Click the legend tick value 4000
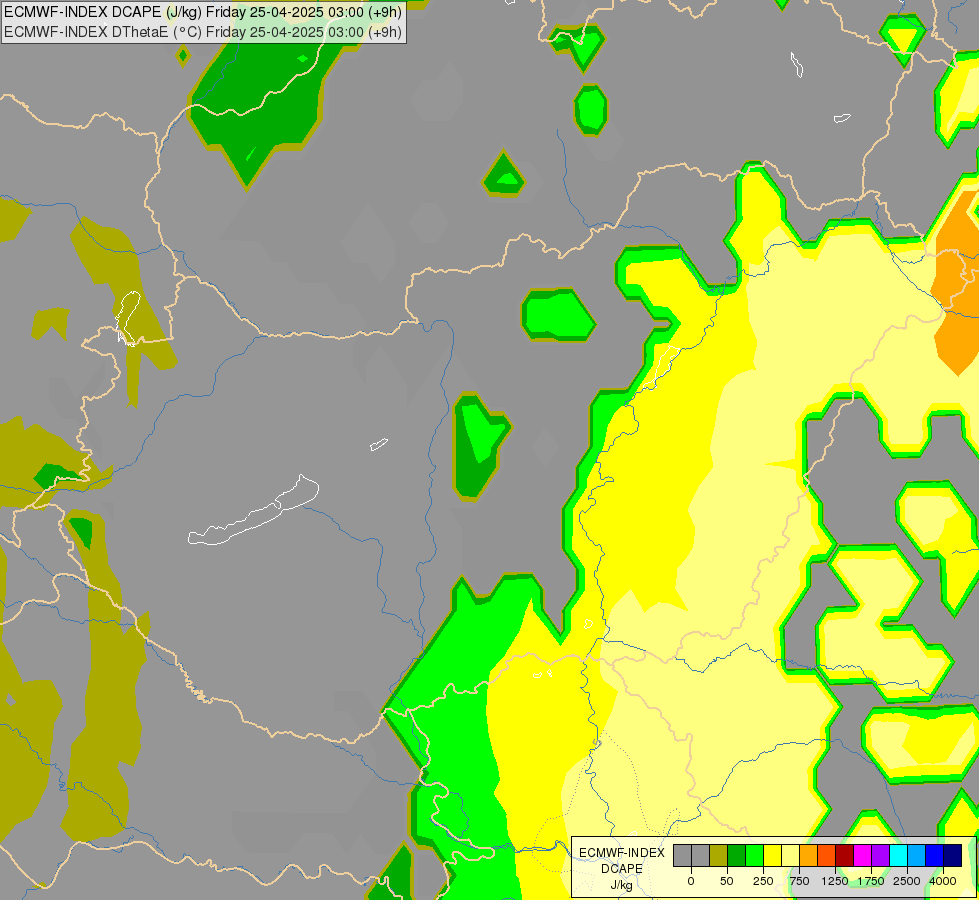Viewport: 979px width, 900px height. [943, 881]
